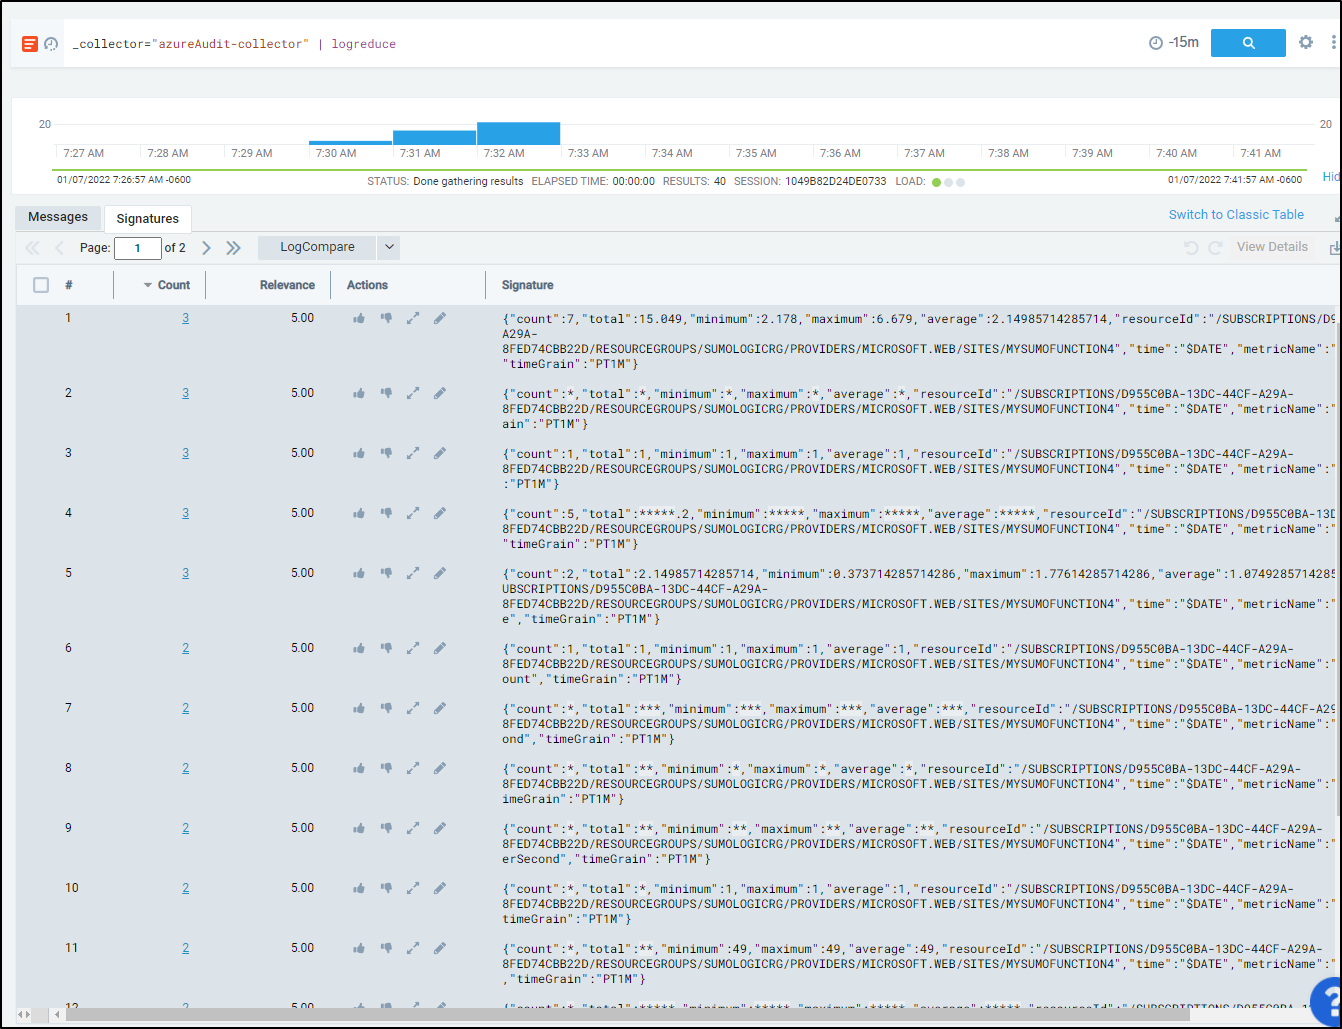Image resolution: width=1342 pixels, height=1029 pixels.
Task: Thumbs up signature row 10
Action: [x=359, y=889]
